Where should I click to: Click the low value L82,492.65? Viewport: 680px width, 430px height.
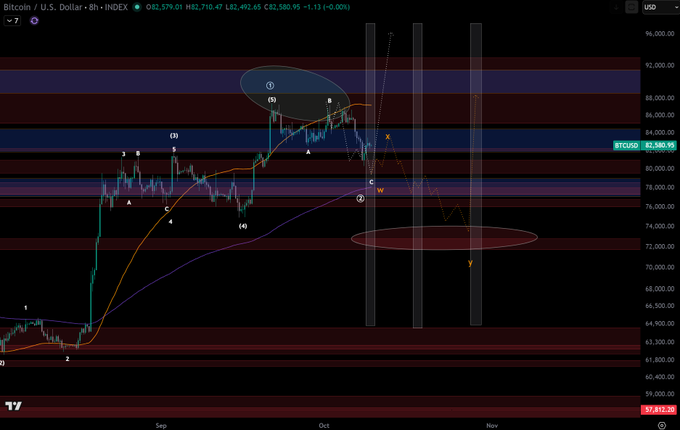pos(243,7)
